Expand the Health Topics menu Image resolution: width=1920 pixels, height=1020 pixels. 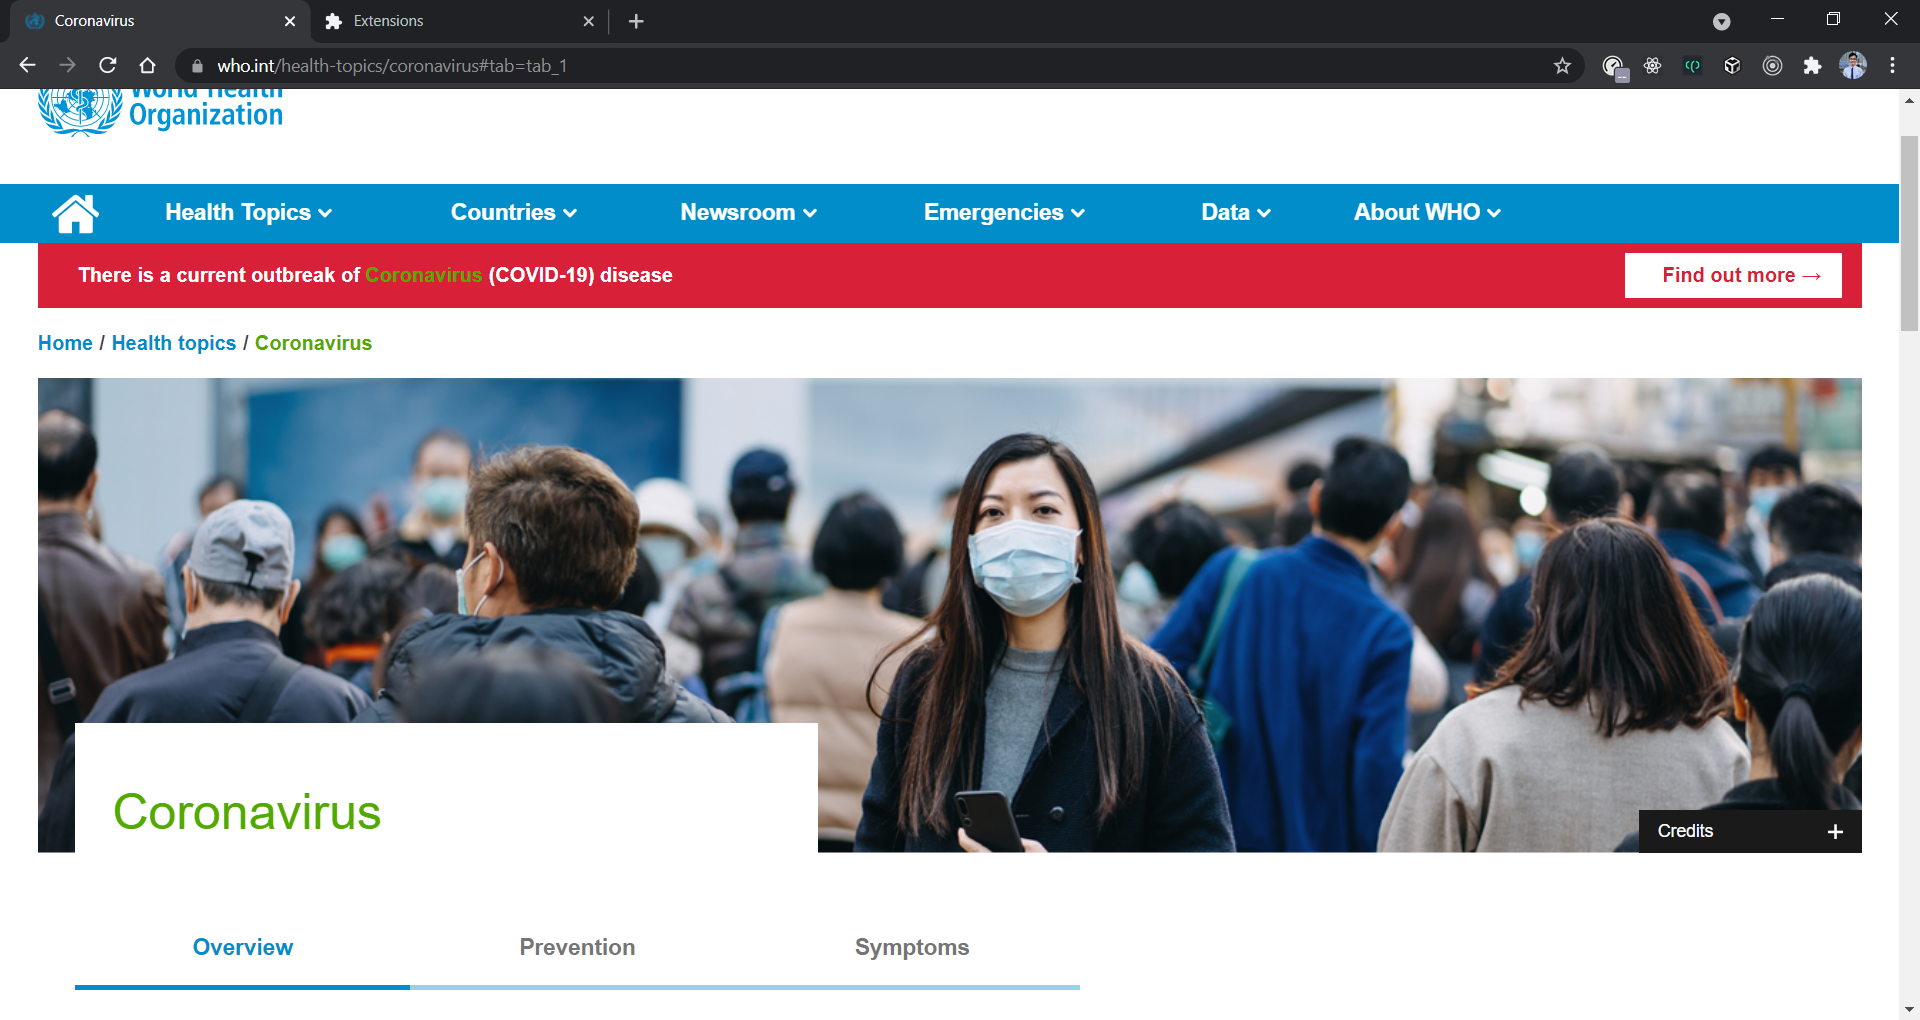[x=248, y=213]
